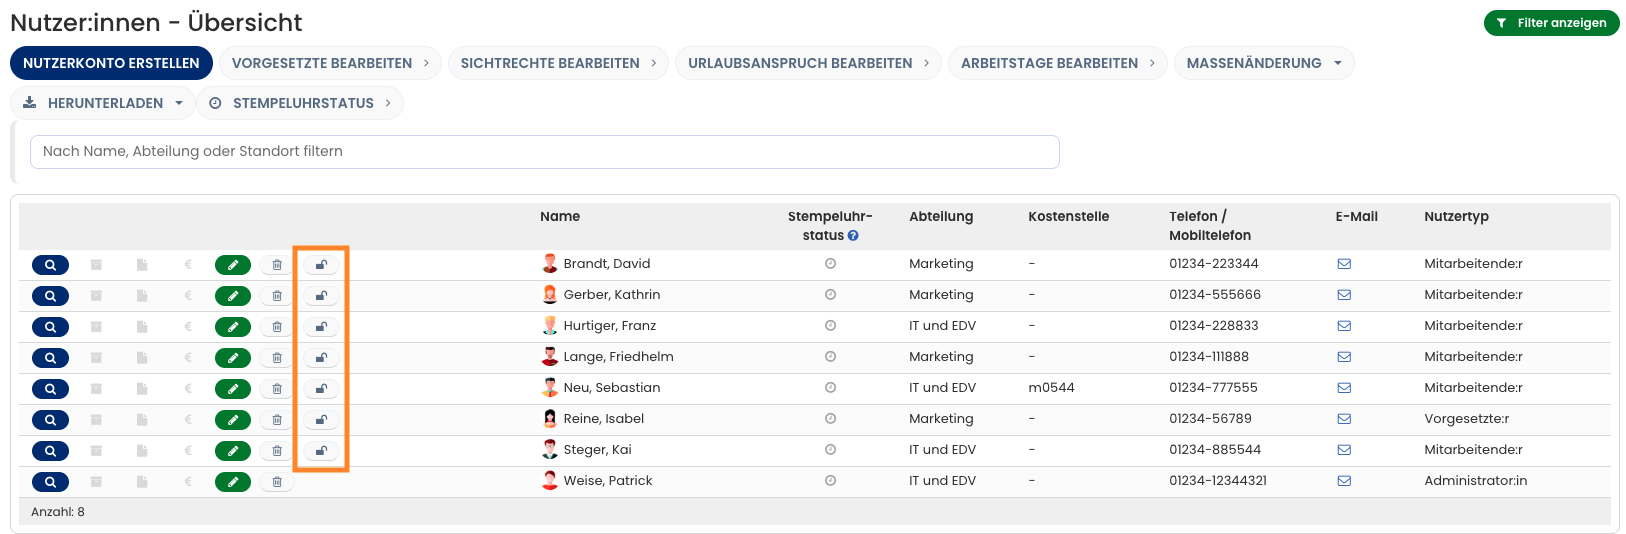Click the help question mark beside Stempeluhr-status
Viewport: 1626px width, 534px height.
point(853,236)
